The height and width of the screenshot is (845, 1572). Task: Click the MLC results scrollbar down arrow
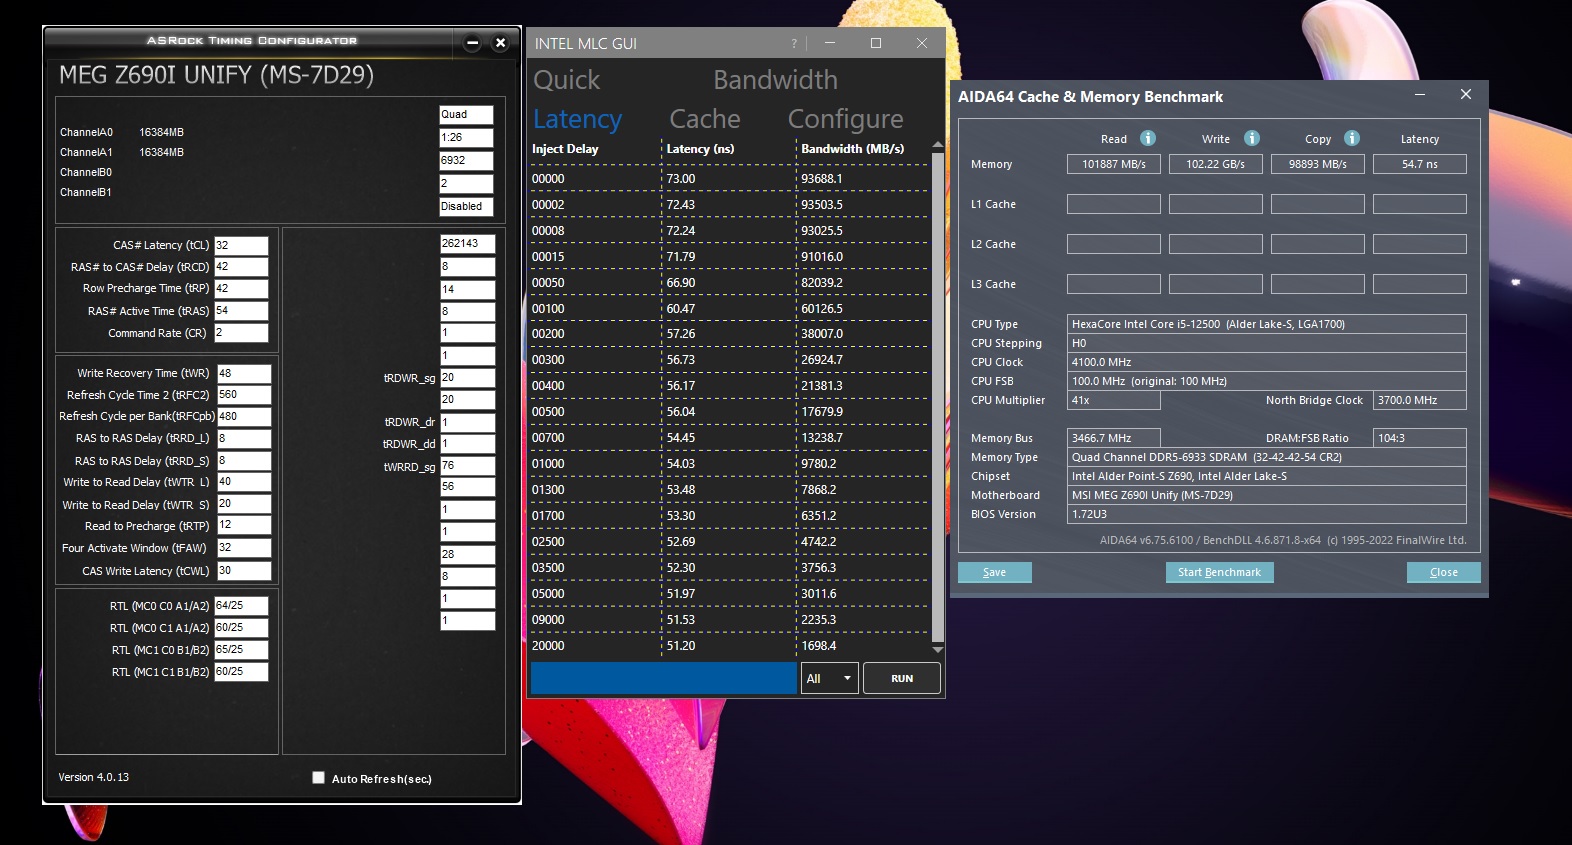point(937,650)
